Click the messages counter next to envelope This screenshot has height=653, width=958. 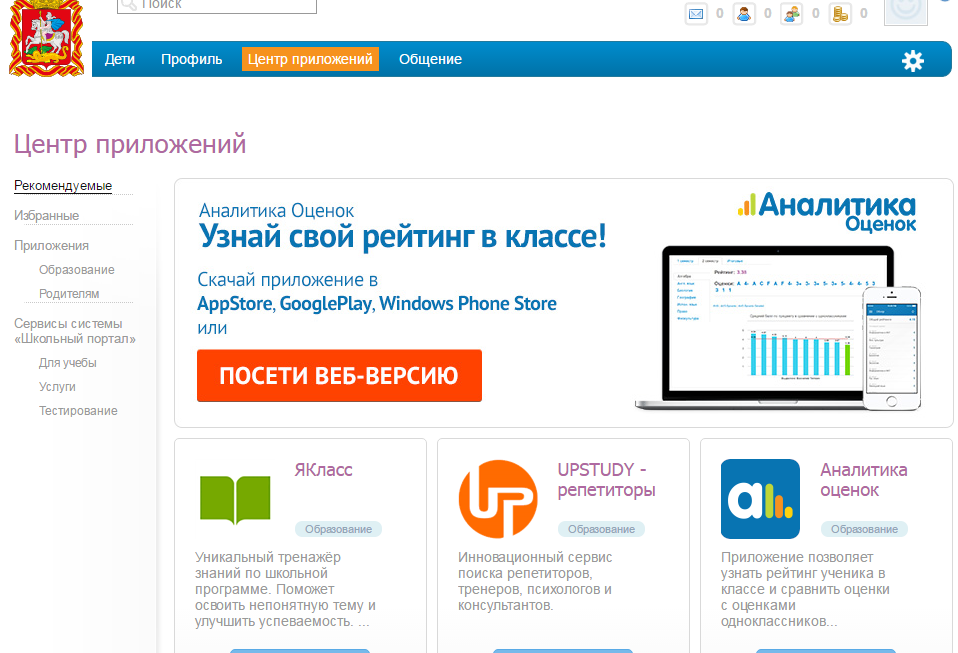click(x=720, y=13)
